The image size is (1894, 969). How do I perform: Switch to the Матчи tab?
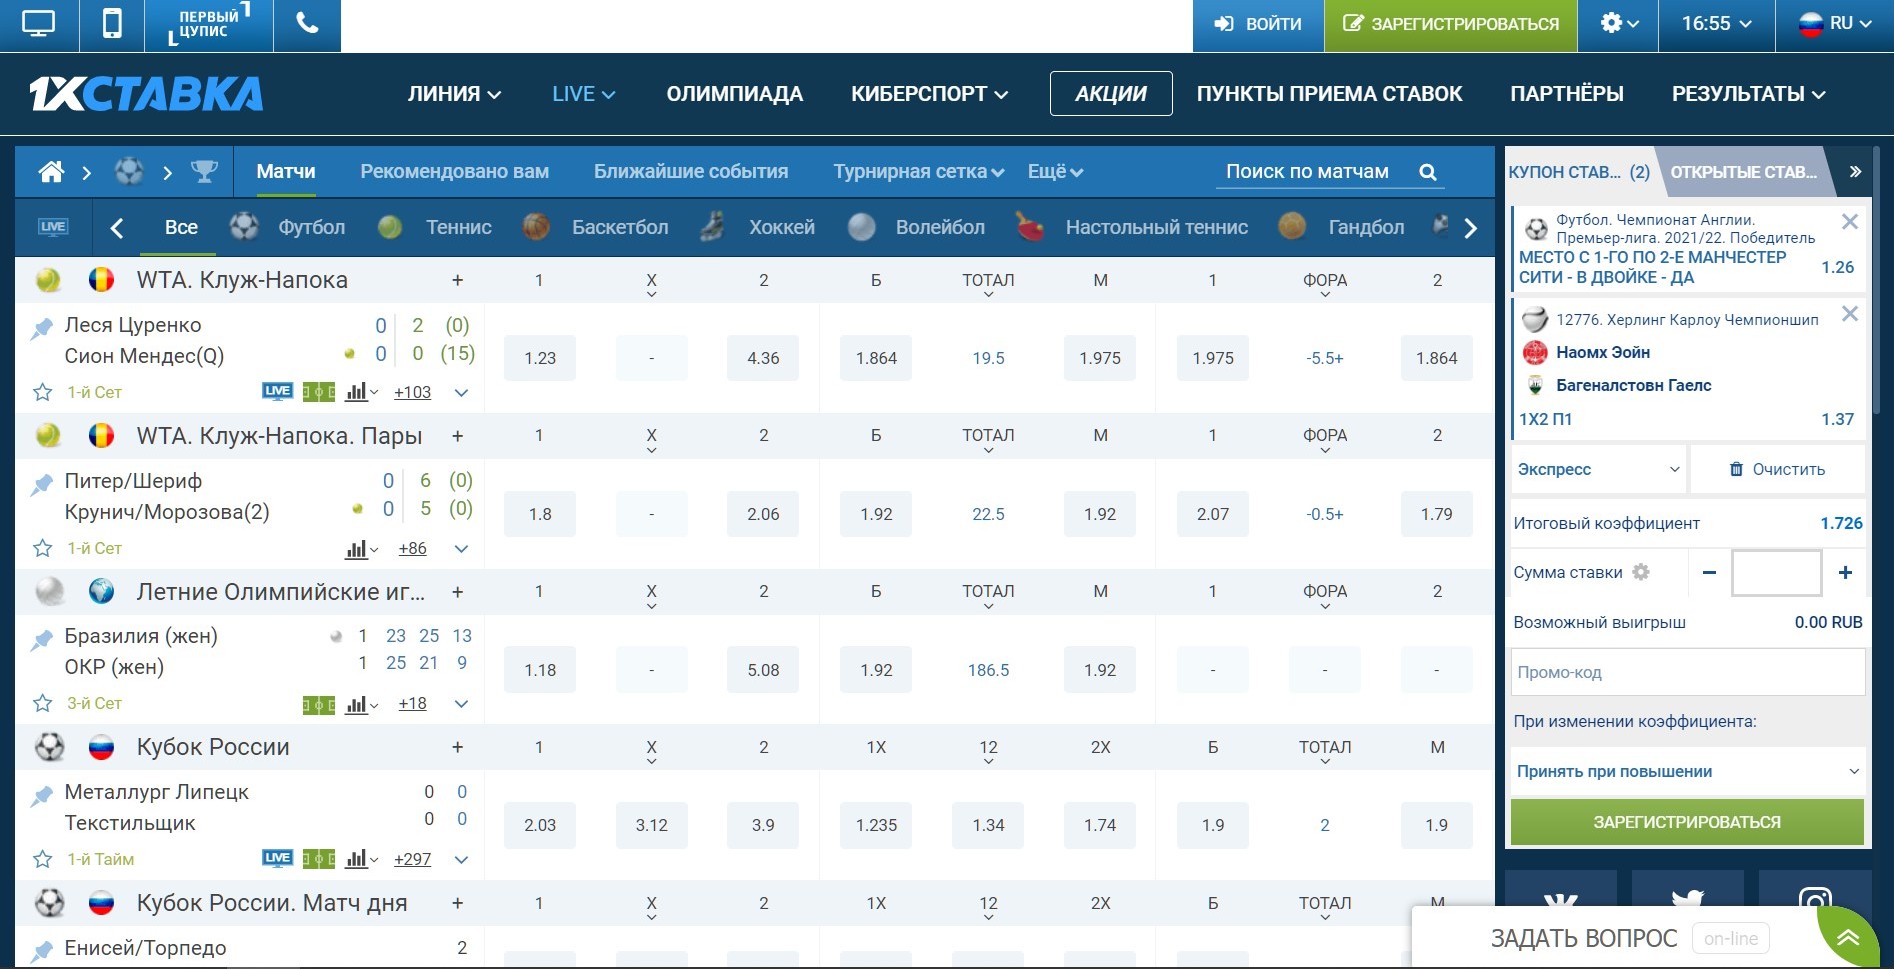point(286,172)
